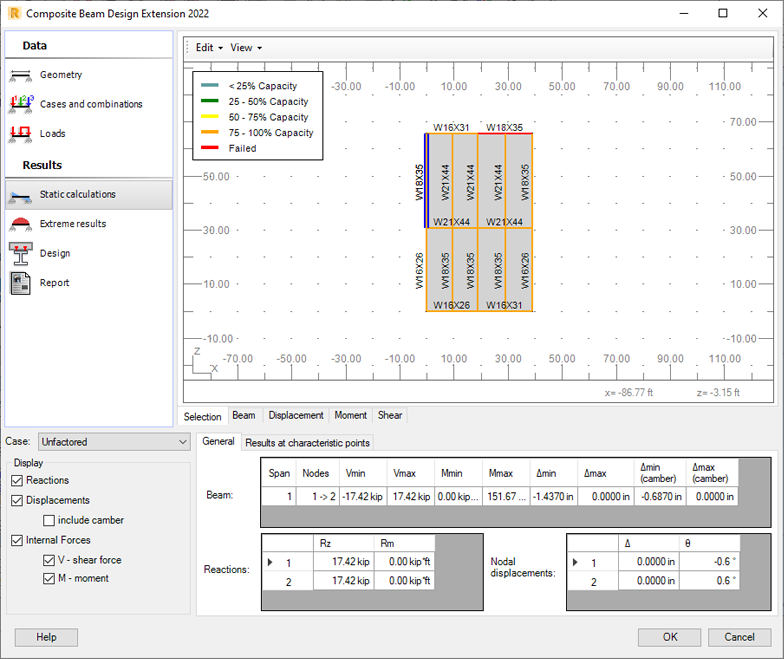Confirm with the OK button

click(x=670, y=638)
